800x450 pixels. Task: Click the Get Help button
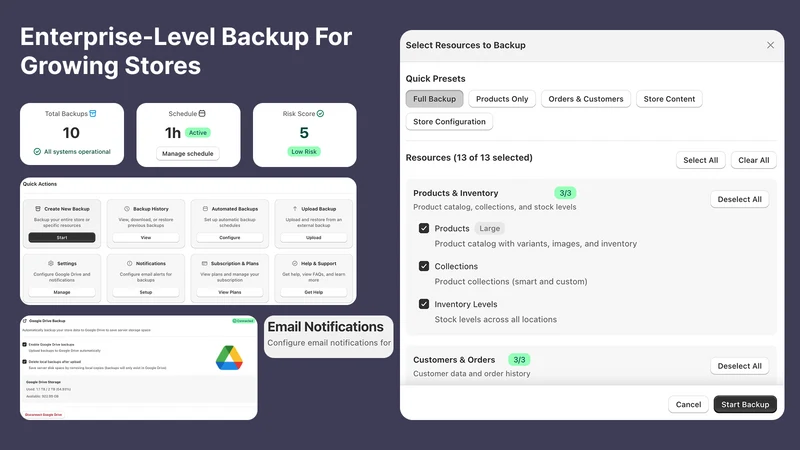(x=314, y=292)
